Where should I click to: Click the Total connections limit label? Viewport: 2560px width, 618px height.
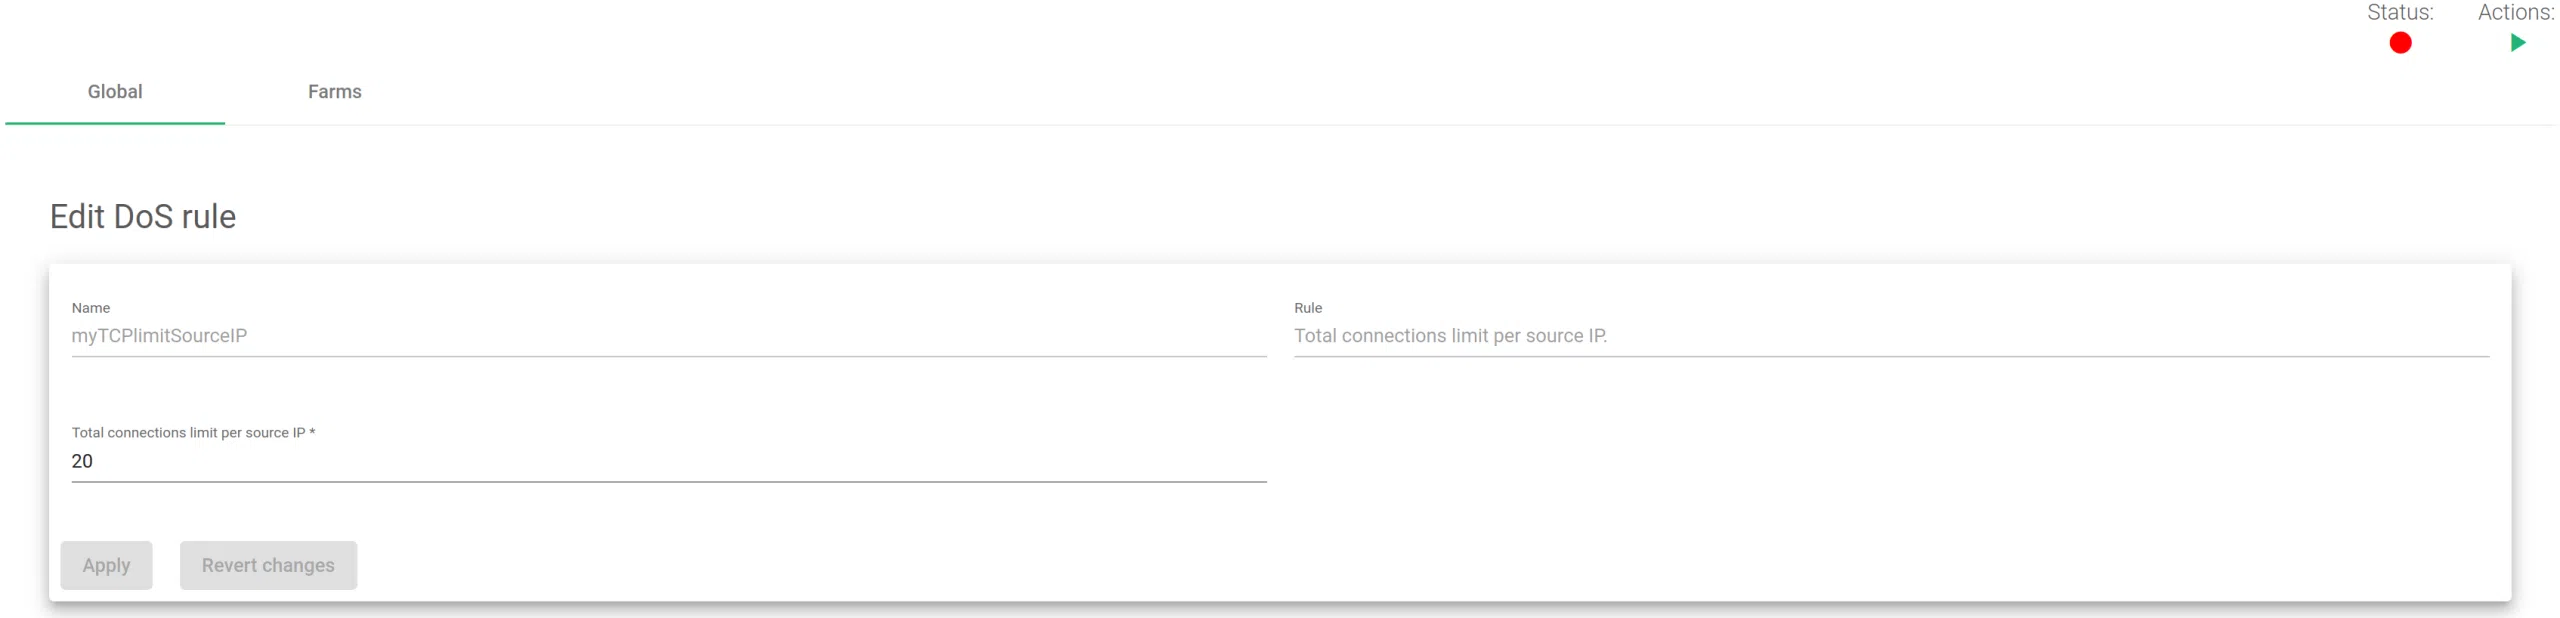click(x=188, y=433)
